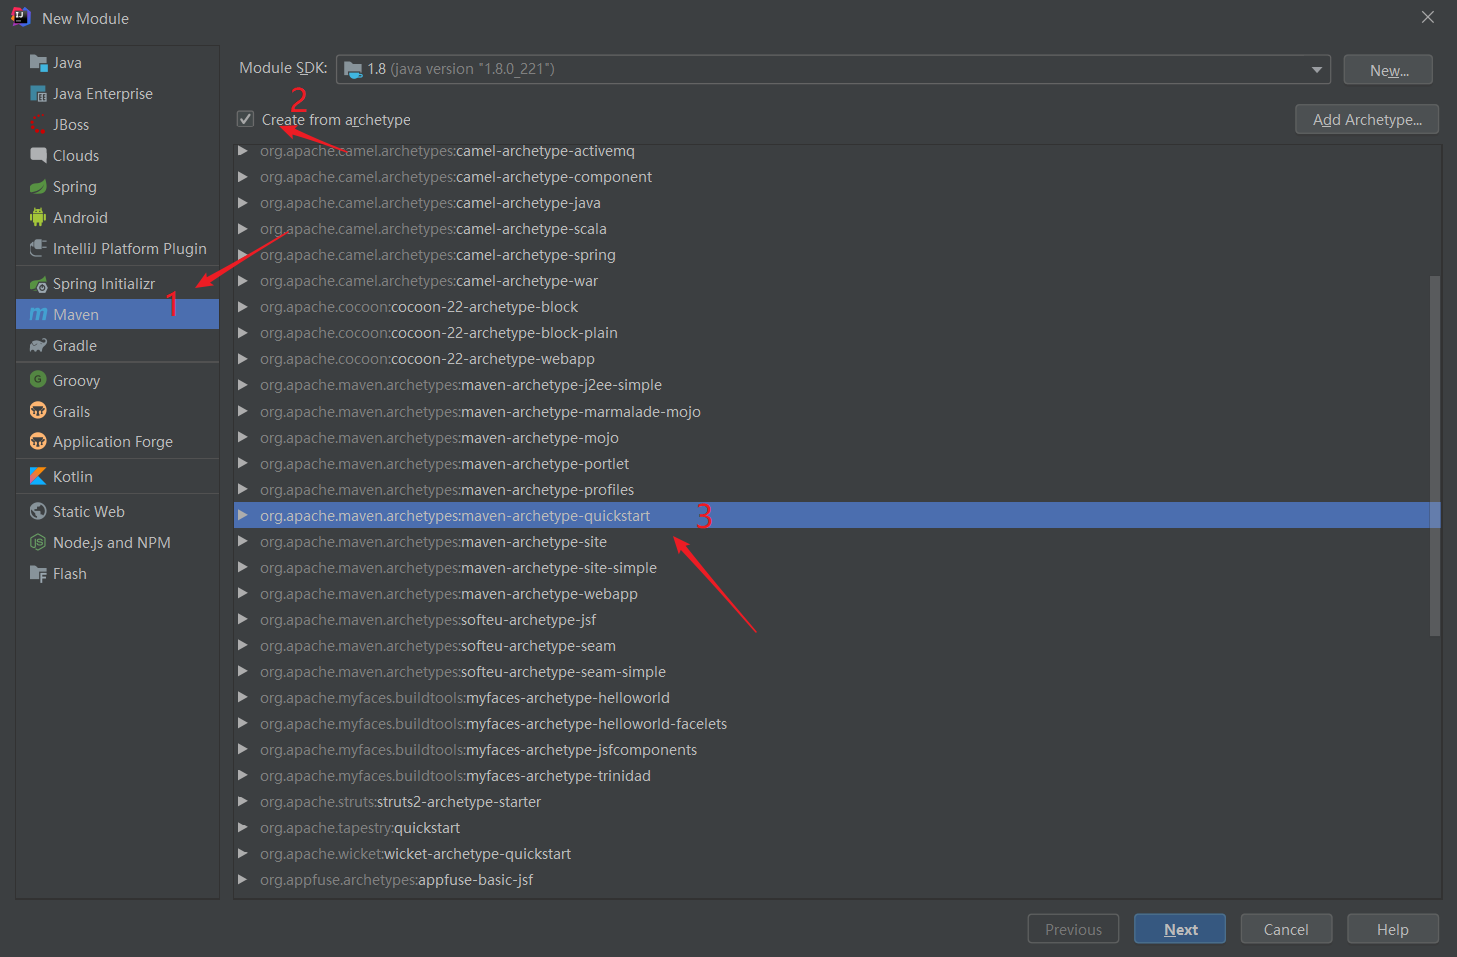Click the Spring Initializr icon
The height and width of the screenshot is (957, 1457).
pos(38,284)
